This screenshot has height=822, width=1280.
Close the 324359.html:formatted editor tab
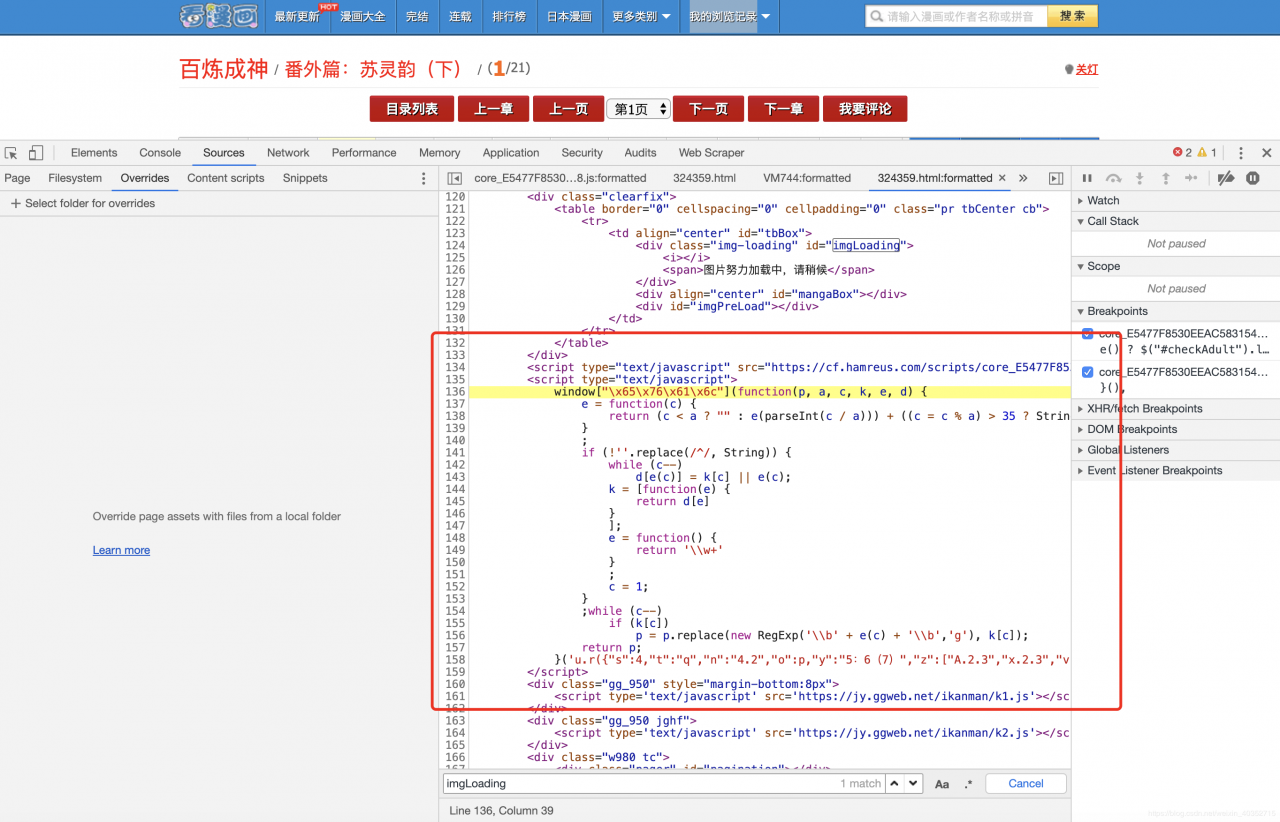[x=1002, y=178]
